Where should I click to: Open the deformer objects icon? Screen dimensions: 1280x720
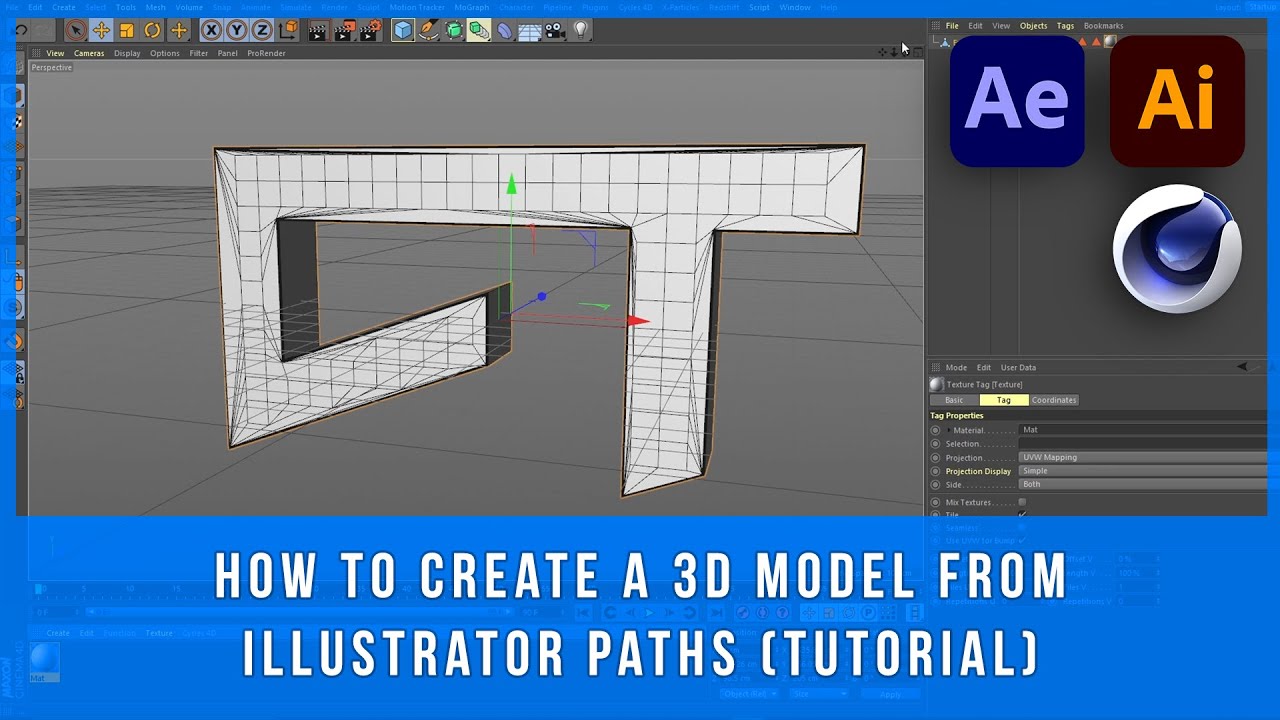(505, 30)
